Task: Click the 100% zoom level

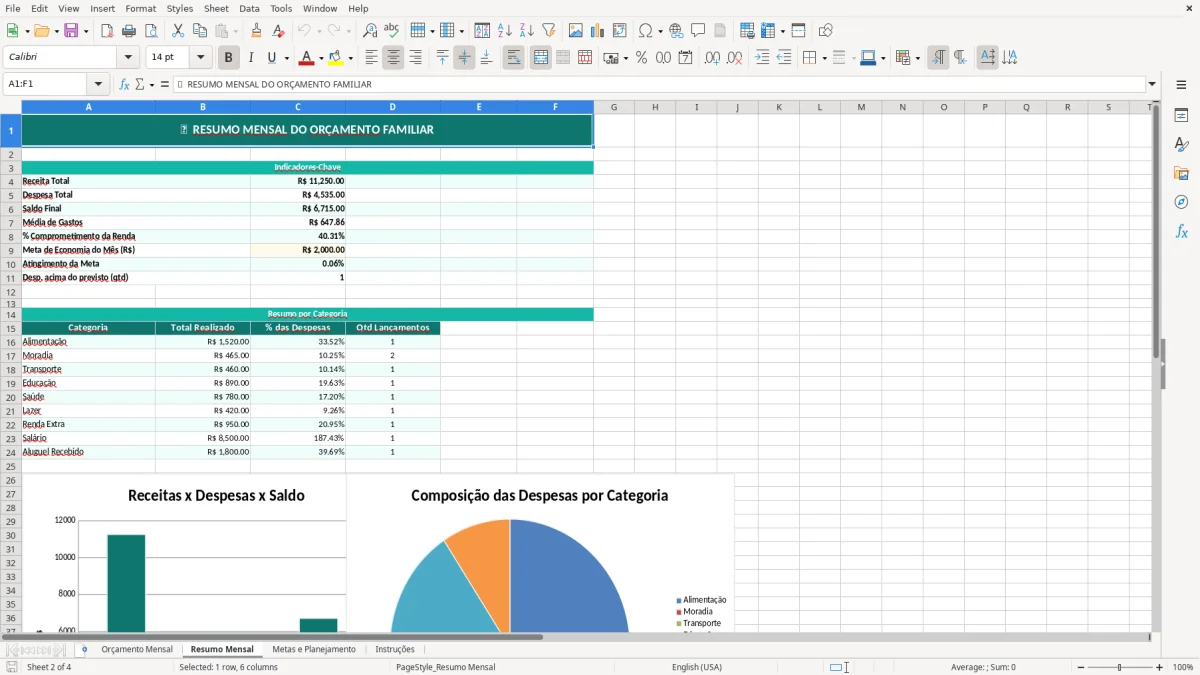Action: pyautogui.click(x=1183, y=667)
